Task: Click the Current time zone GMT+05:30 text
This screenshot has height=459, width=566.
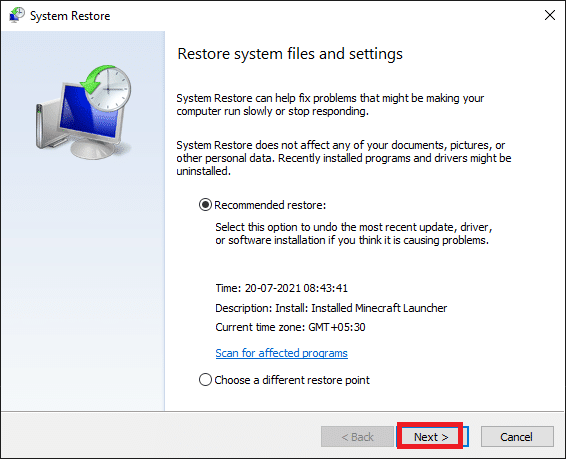Action: click(290, 327)
